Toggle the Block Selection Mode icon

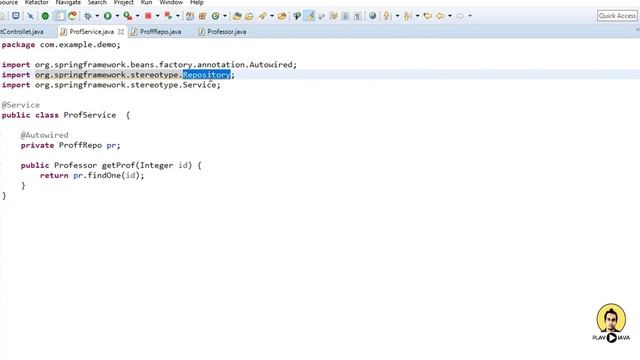(x=345, y=16)
